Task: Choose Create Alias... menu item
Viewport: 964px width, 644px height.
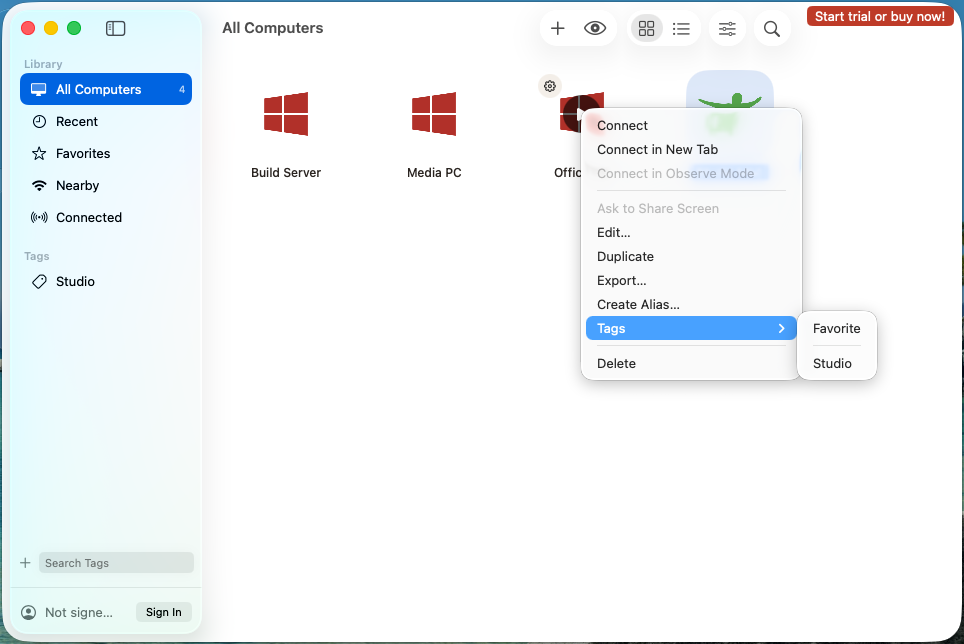Action: [691, 304]
